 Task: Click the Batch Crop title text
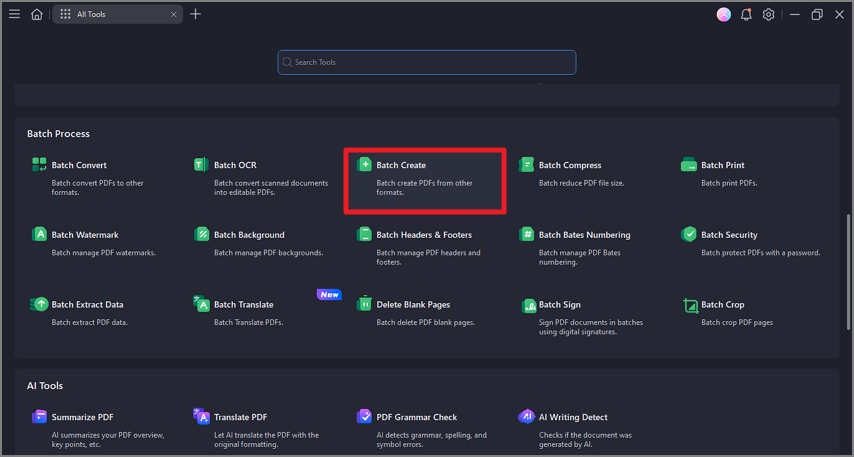click(722, 304)
